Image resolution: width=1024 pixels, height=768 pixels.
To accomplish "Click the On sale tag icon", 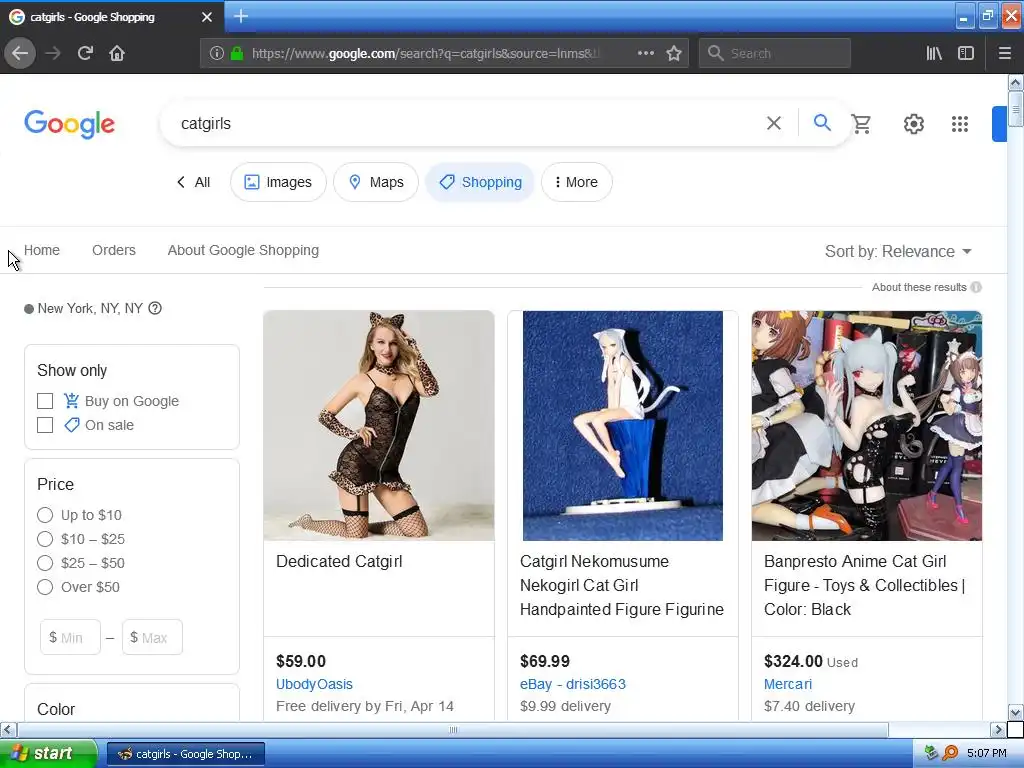I will click(x=71, y=425).
